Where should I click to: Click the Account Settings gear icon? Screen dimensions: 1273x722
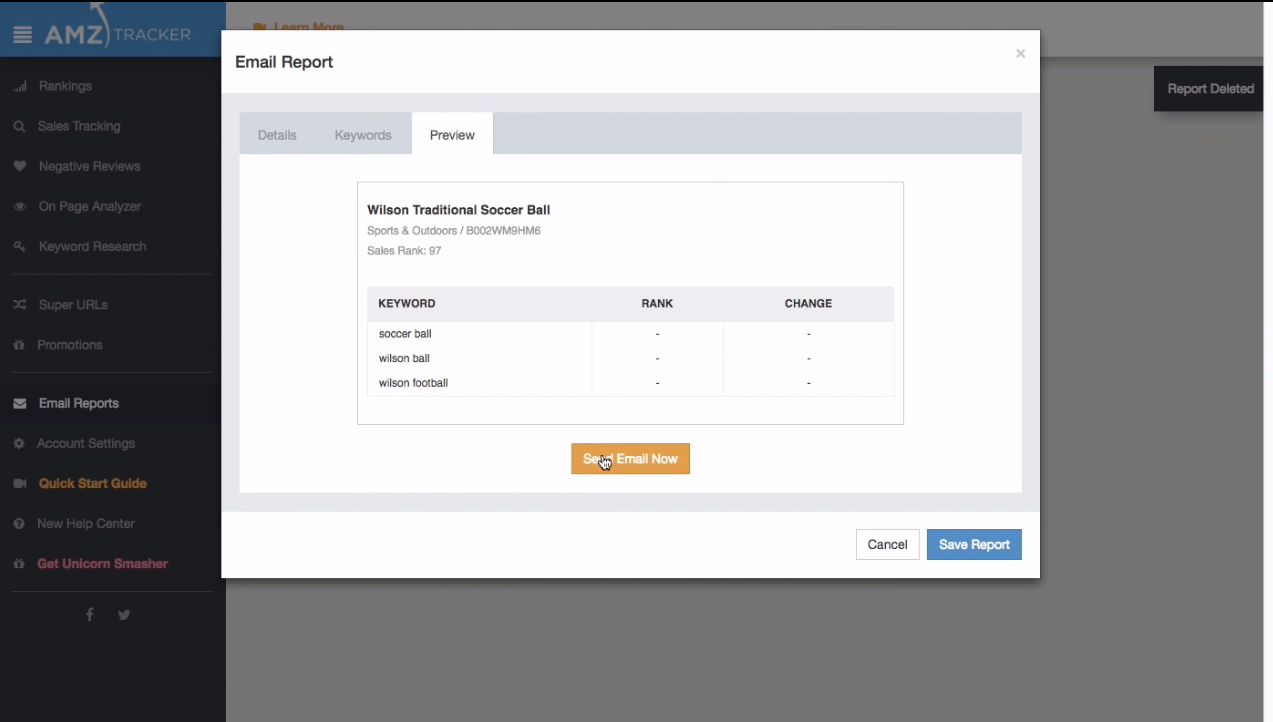[x=19, y=443]
